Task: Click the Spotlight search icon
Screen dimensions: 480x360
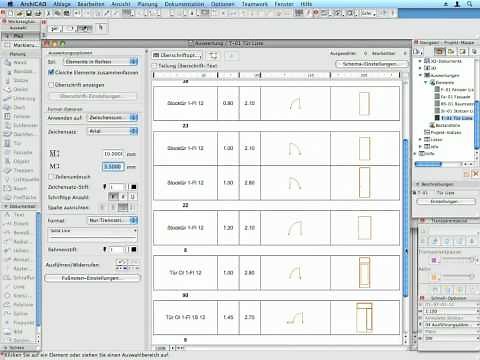Action: point(469,4)
